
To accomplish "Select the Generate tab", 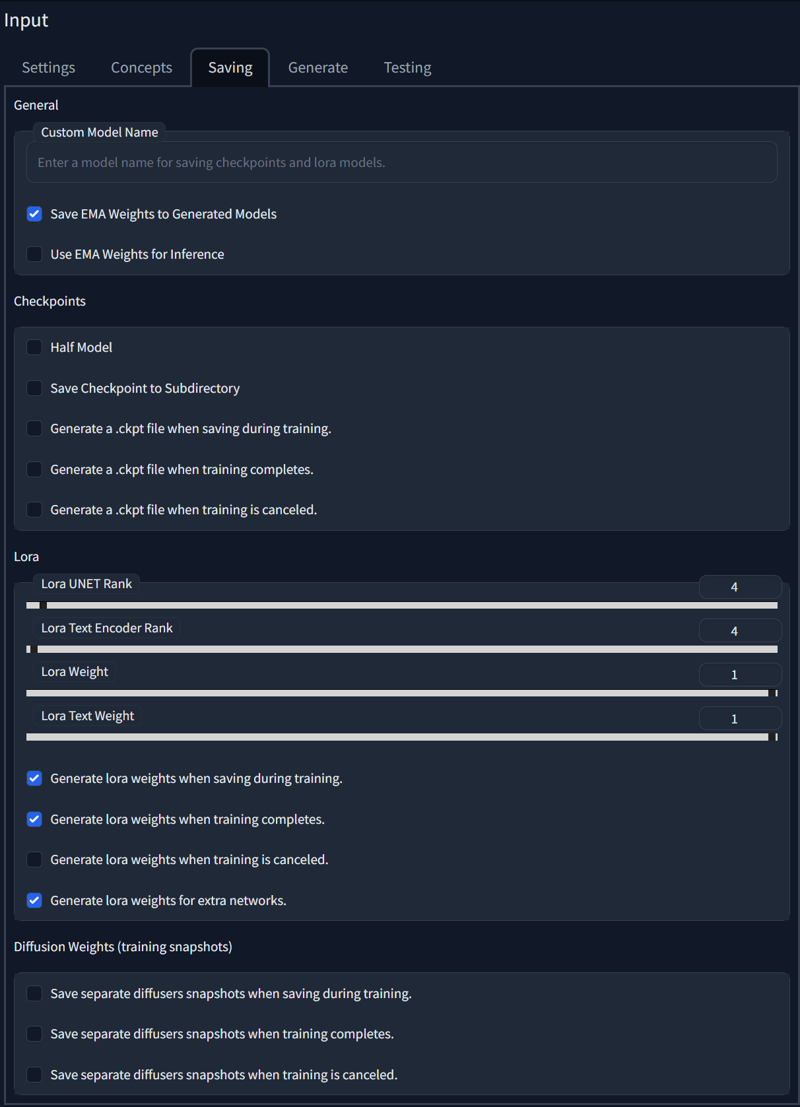I will coord(318,68).
